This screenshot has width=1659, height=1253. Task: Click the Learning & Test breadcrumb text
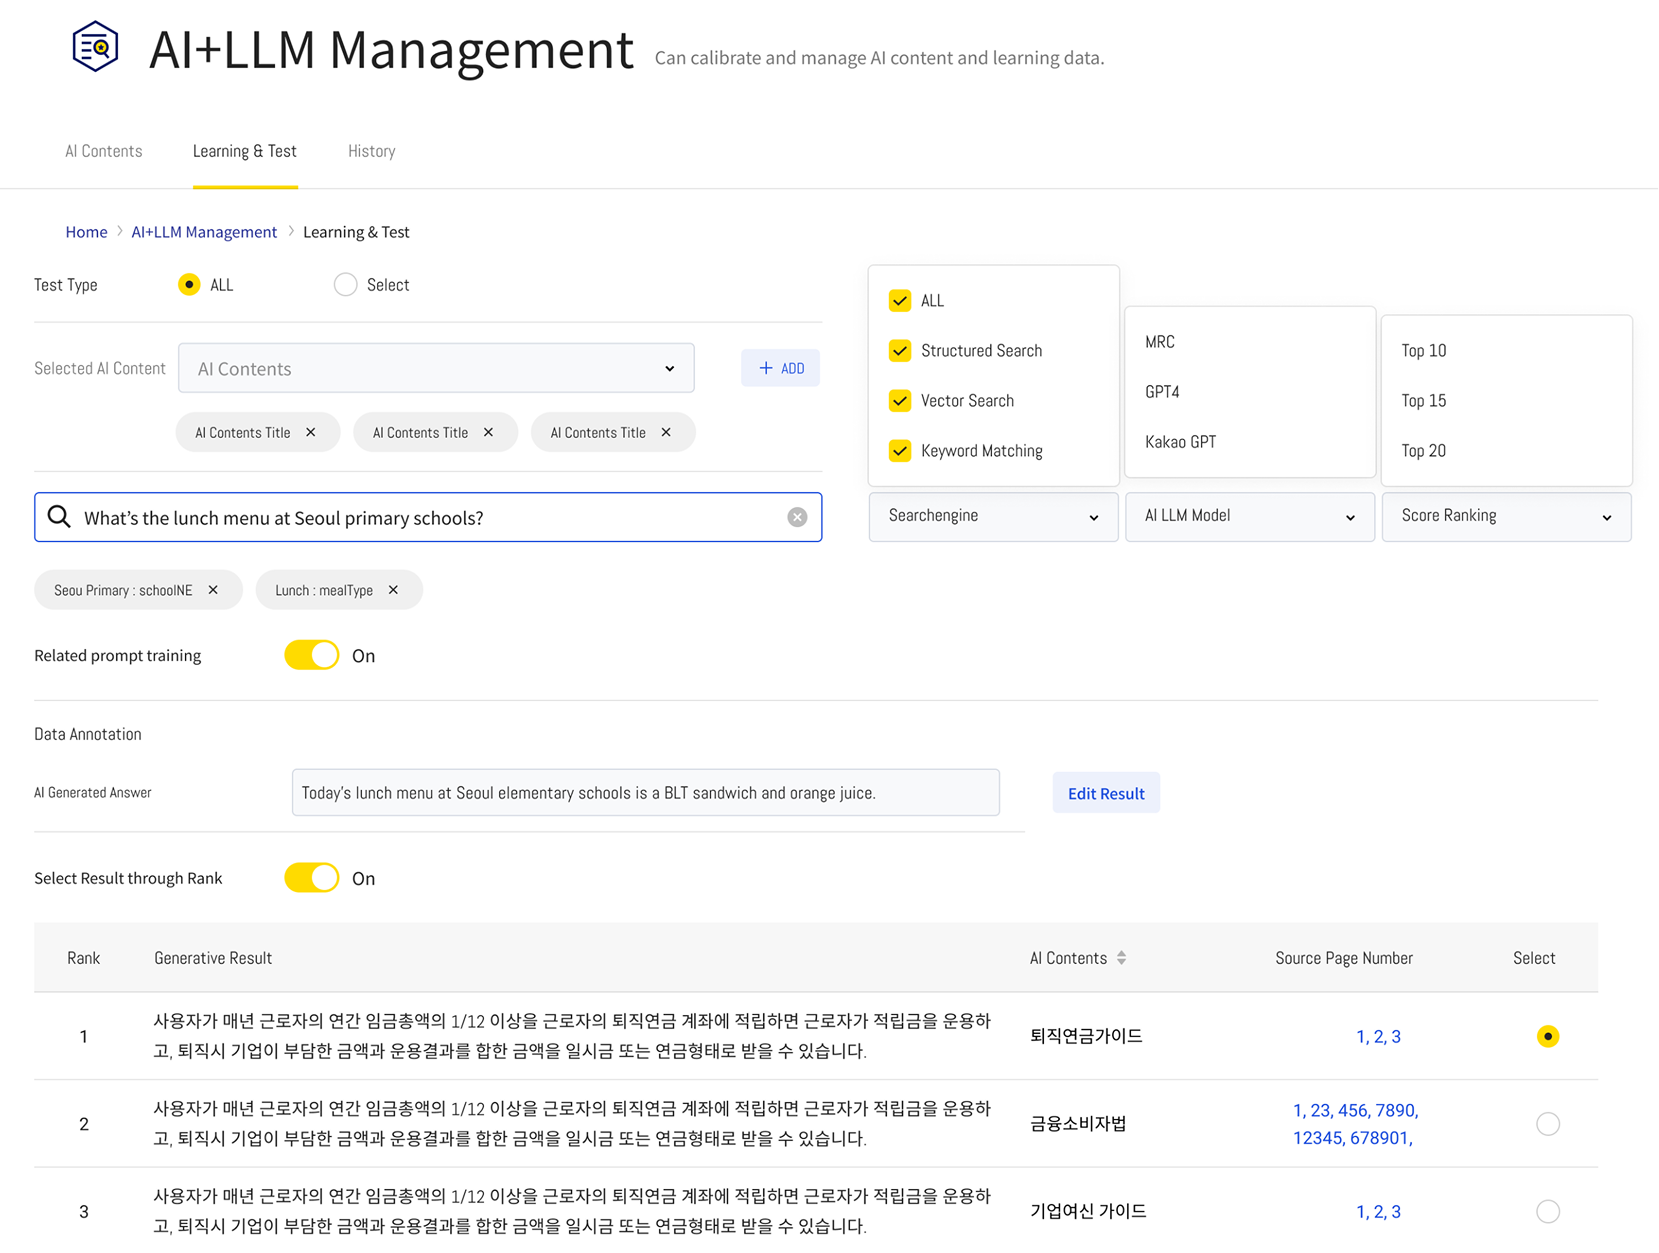(356, 232)
